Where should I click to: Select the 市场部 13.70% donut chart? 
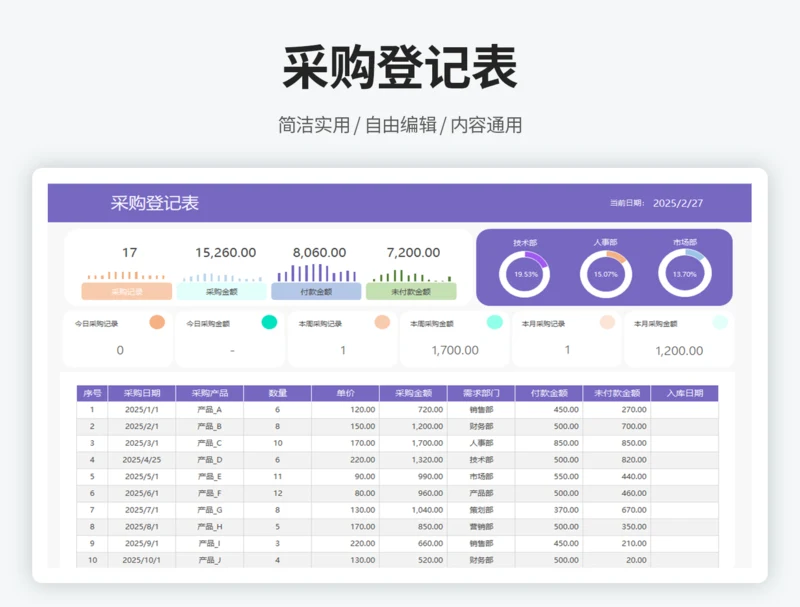(x=685, y=274)
